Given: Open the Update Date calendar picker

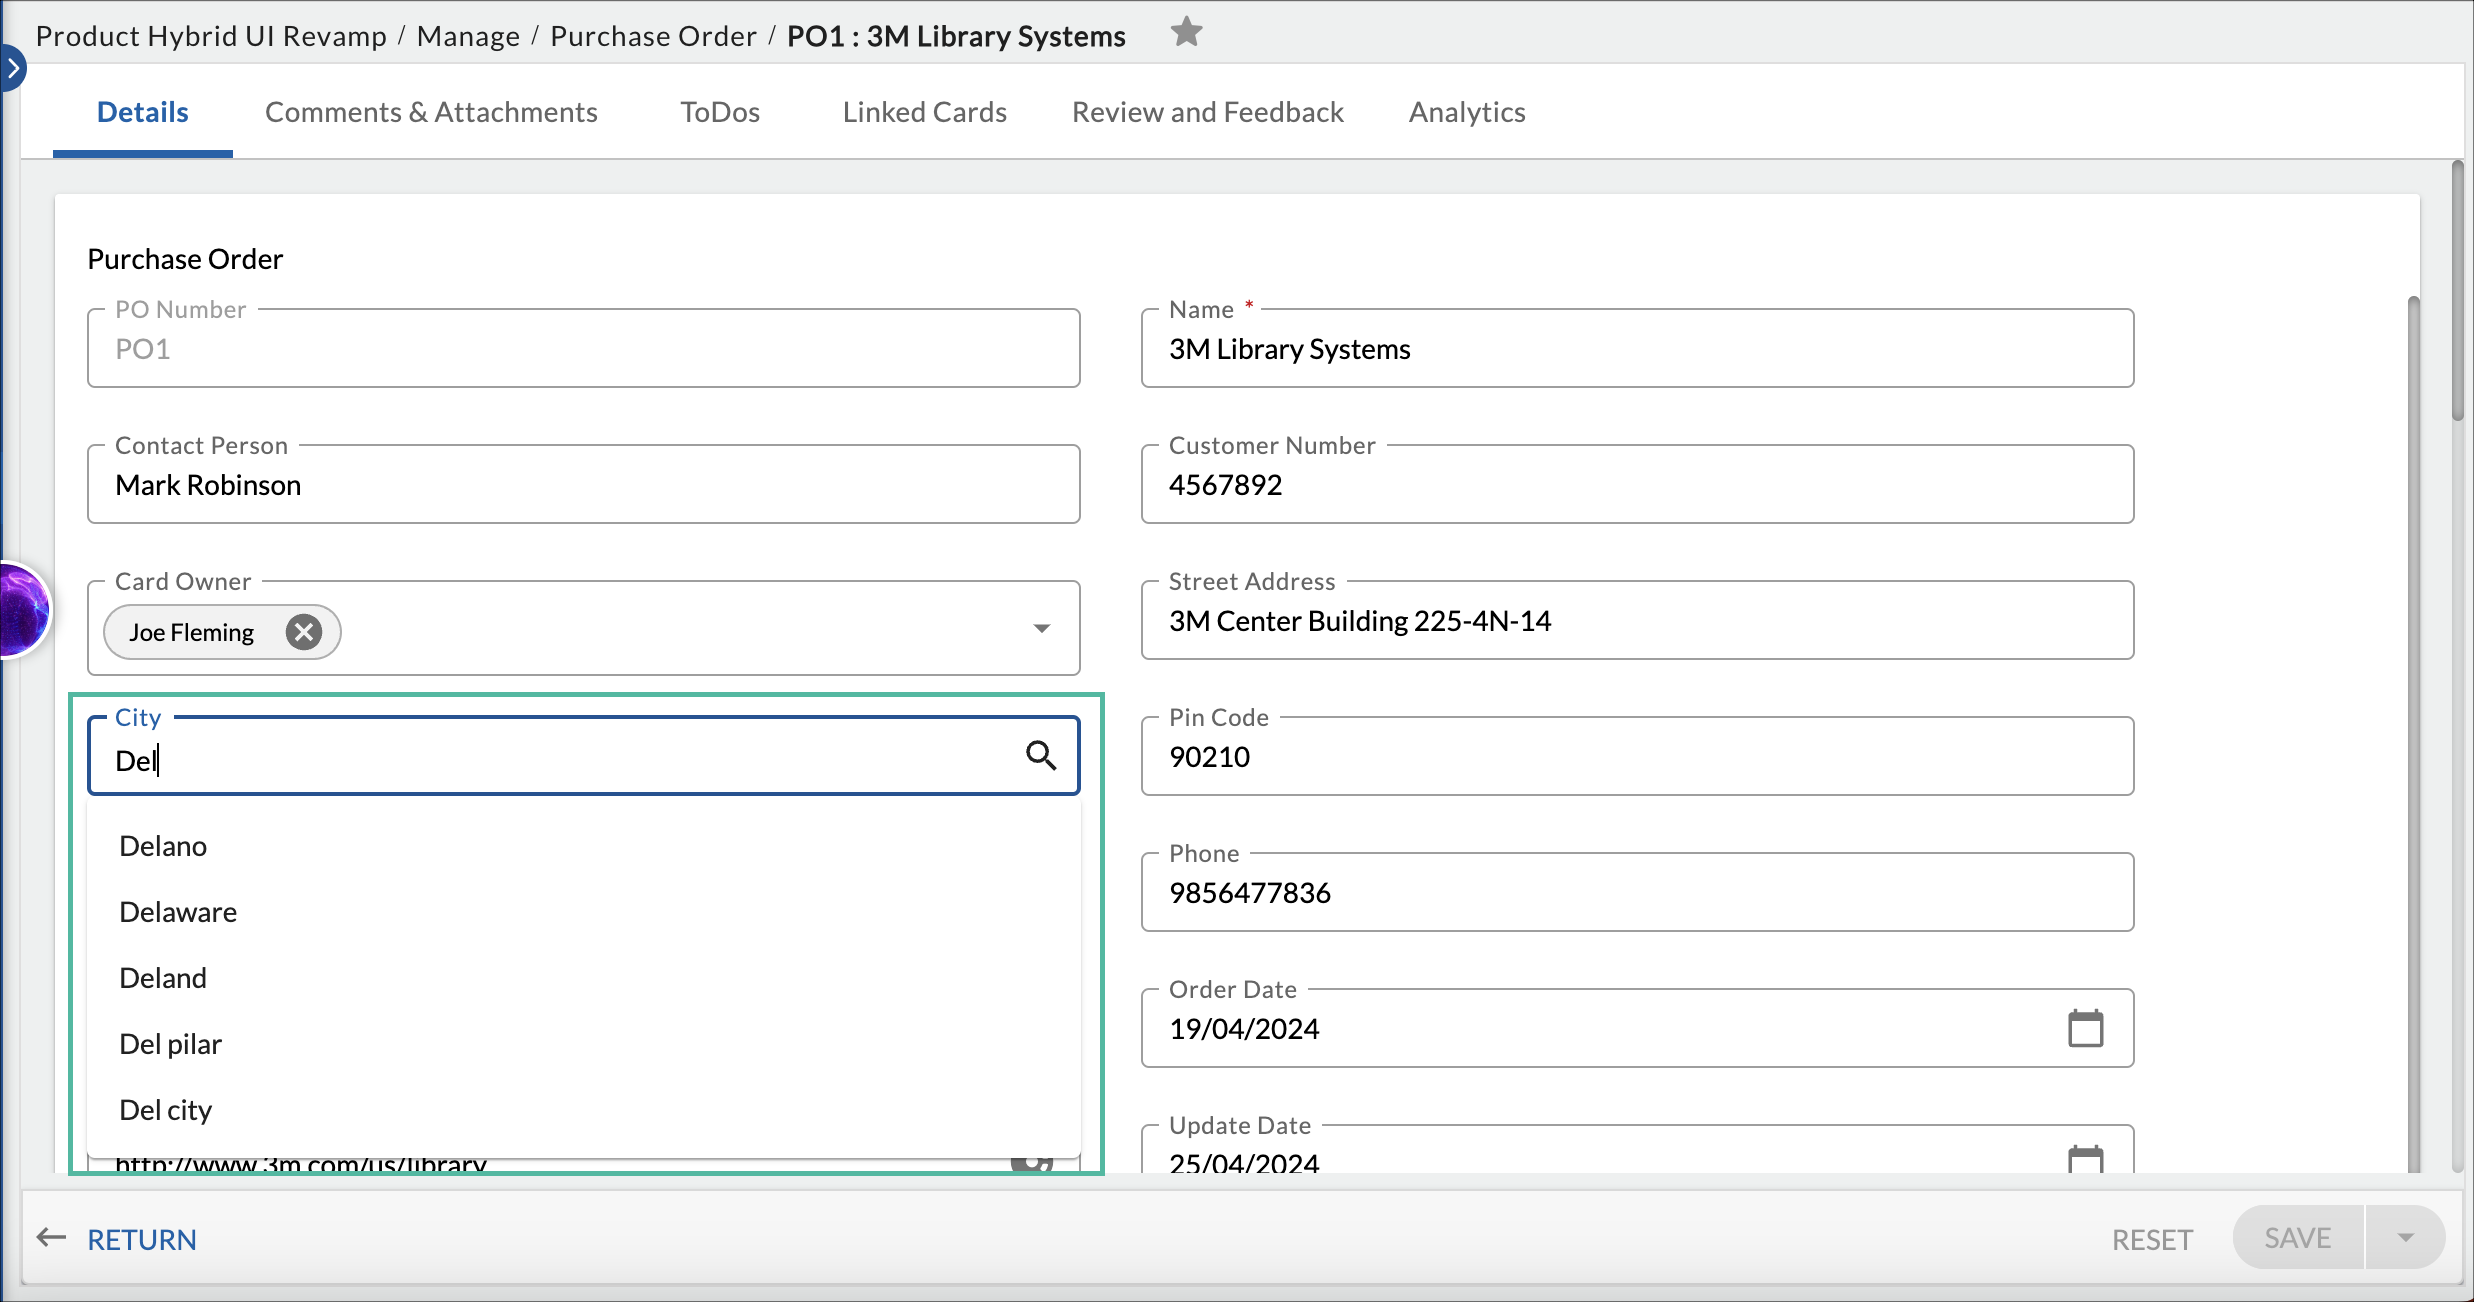Looking at the screenshot, I should tap(2086, 1160).
